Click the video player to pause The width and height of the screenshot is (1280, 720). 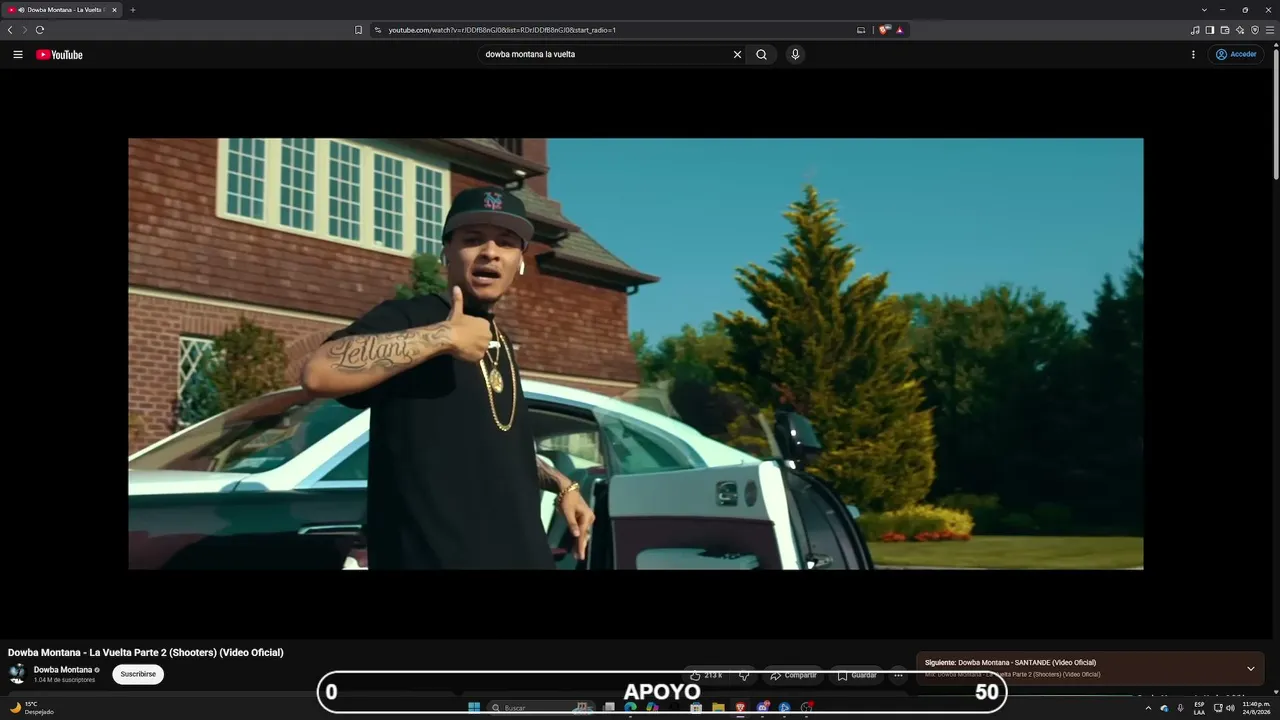[635, 354]
